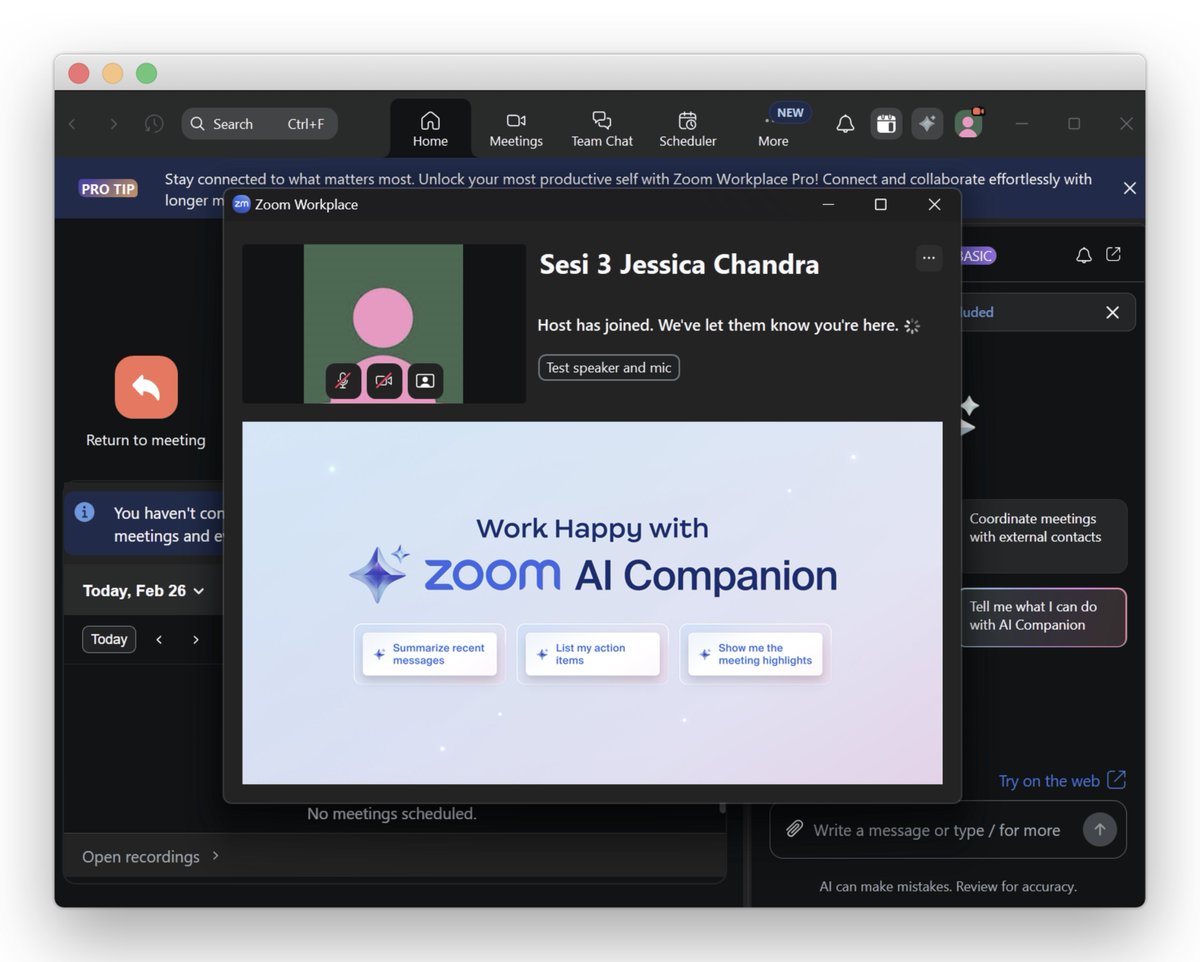Switch to the Meetings tab
The width and height of the screenshot is (1200, 962).
coord(516,129)
